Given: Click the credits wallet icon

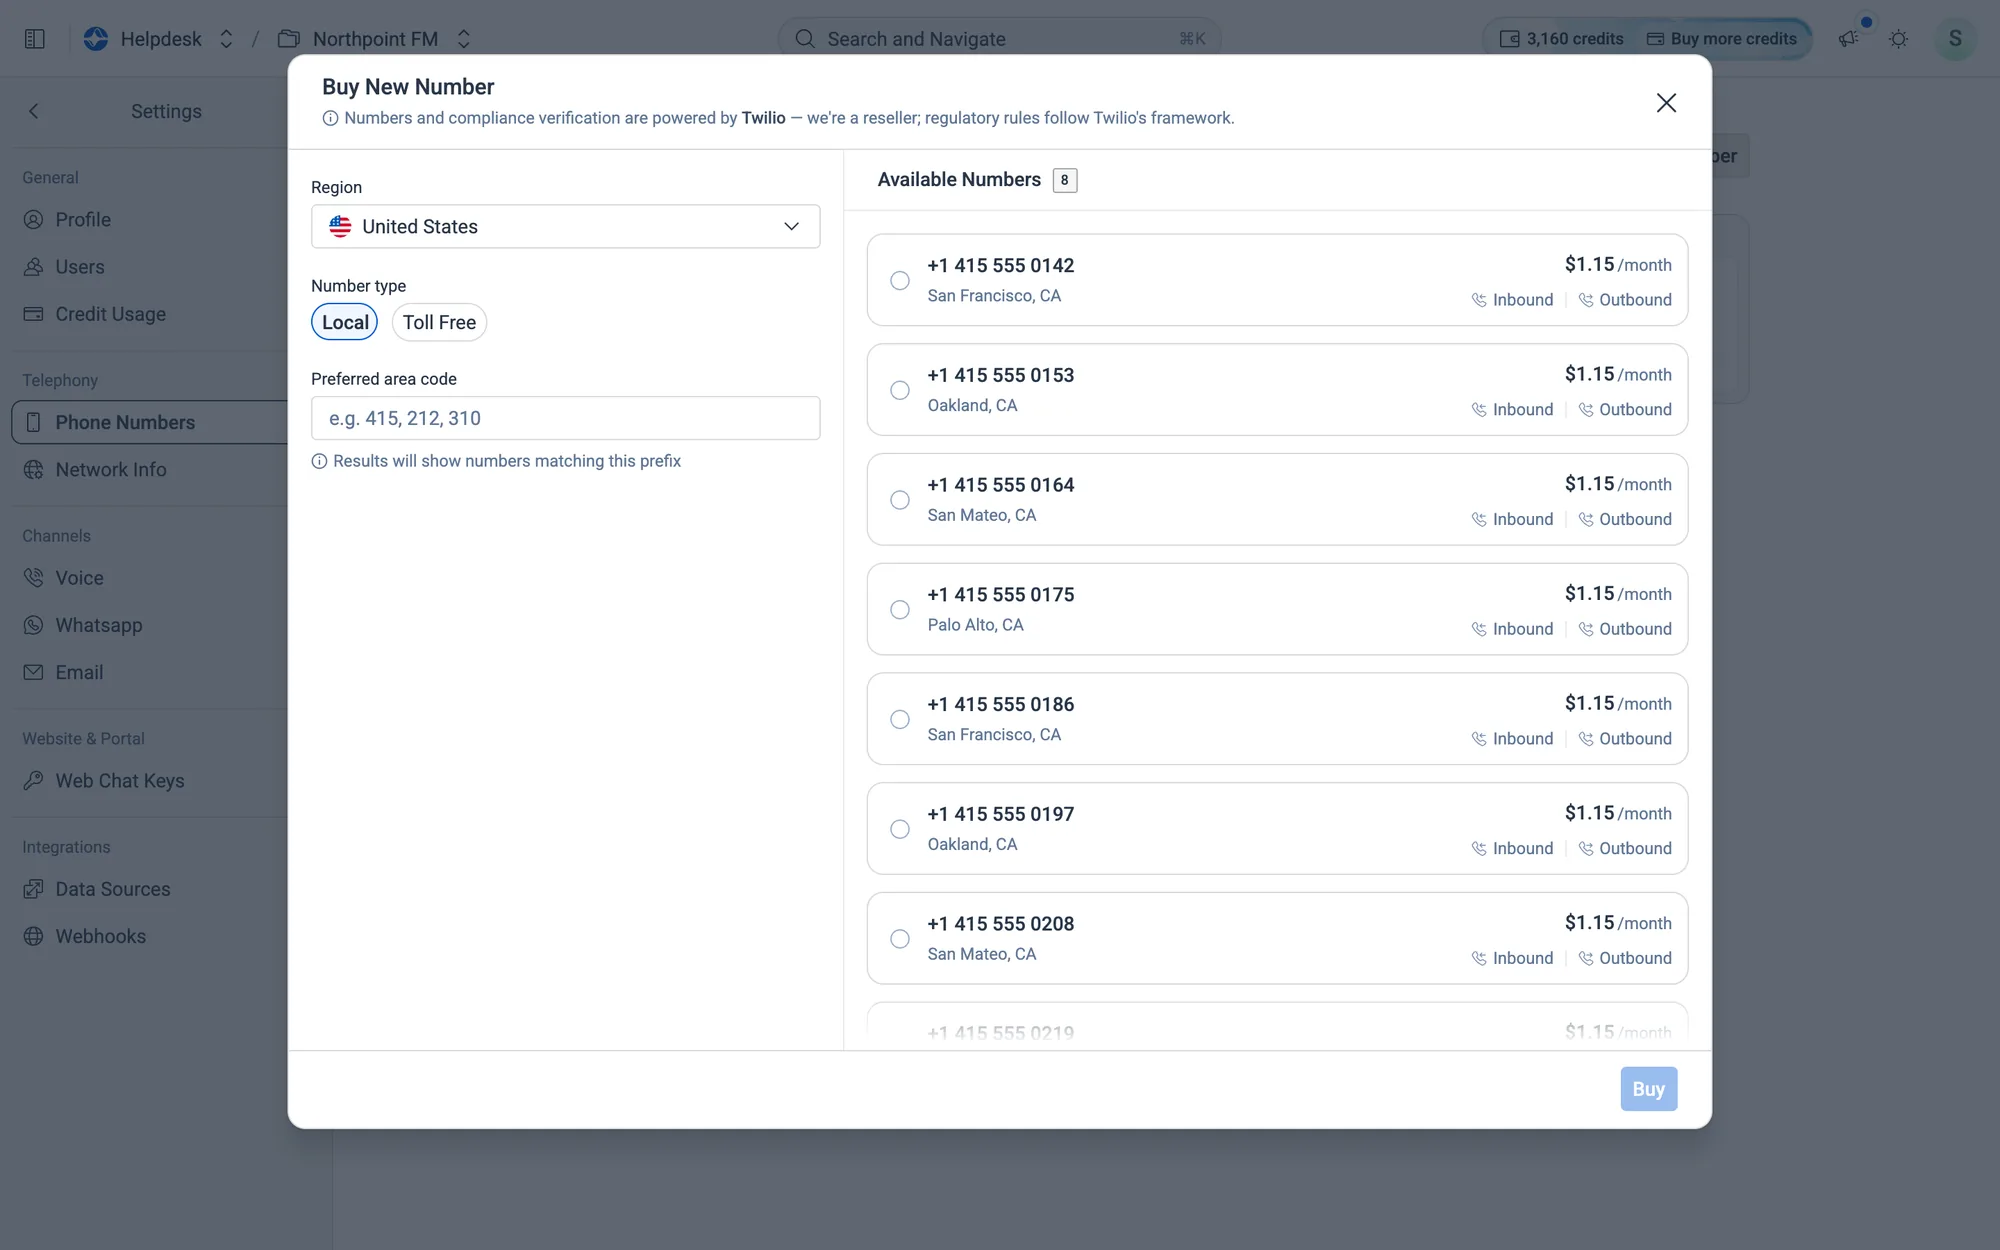Looking at the screenshot, I should (x=1510, y=39).
